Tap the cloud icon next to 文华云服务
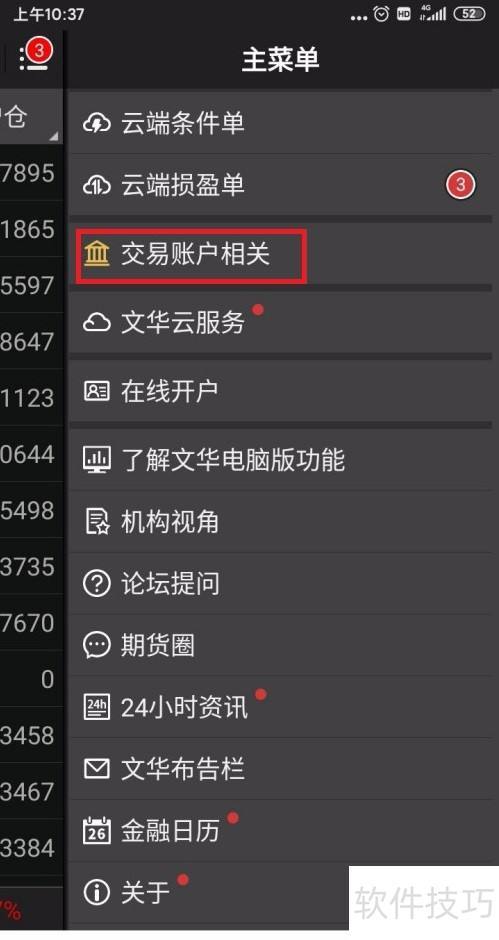Image resolution: width=499 pixels, height=940 pixels. (x=97, y=323)
